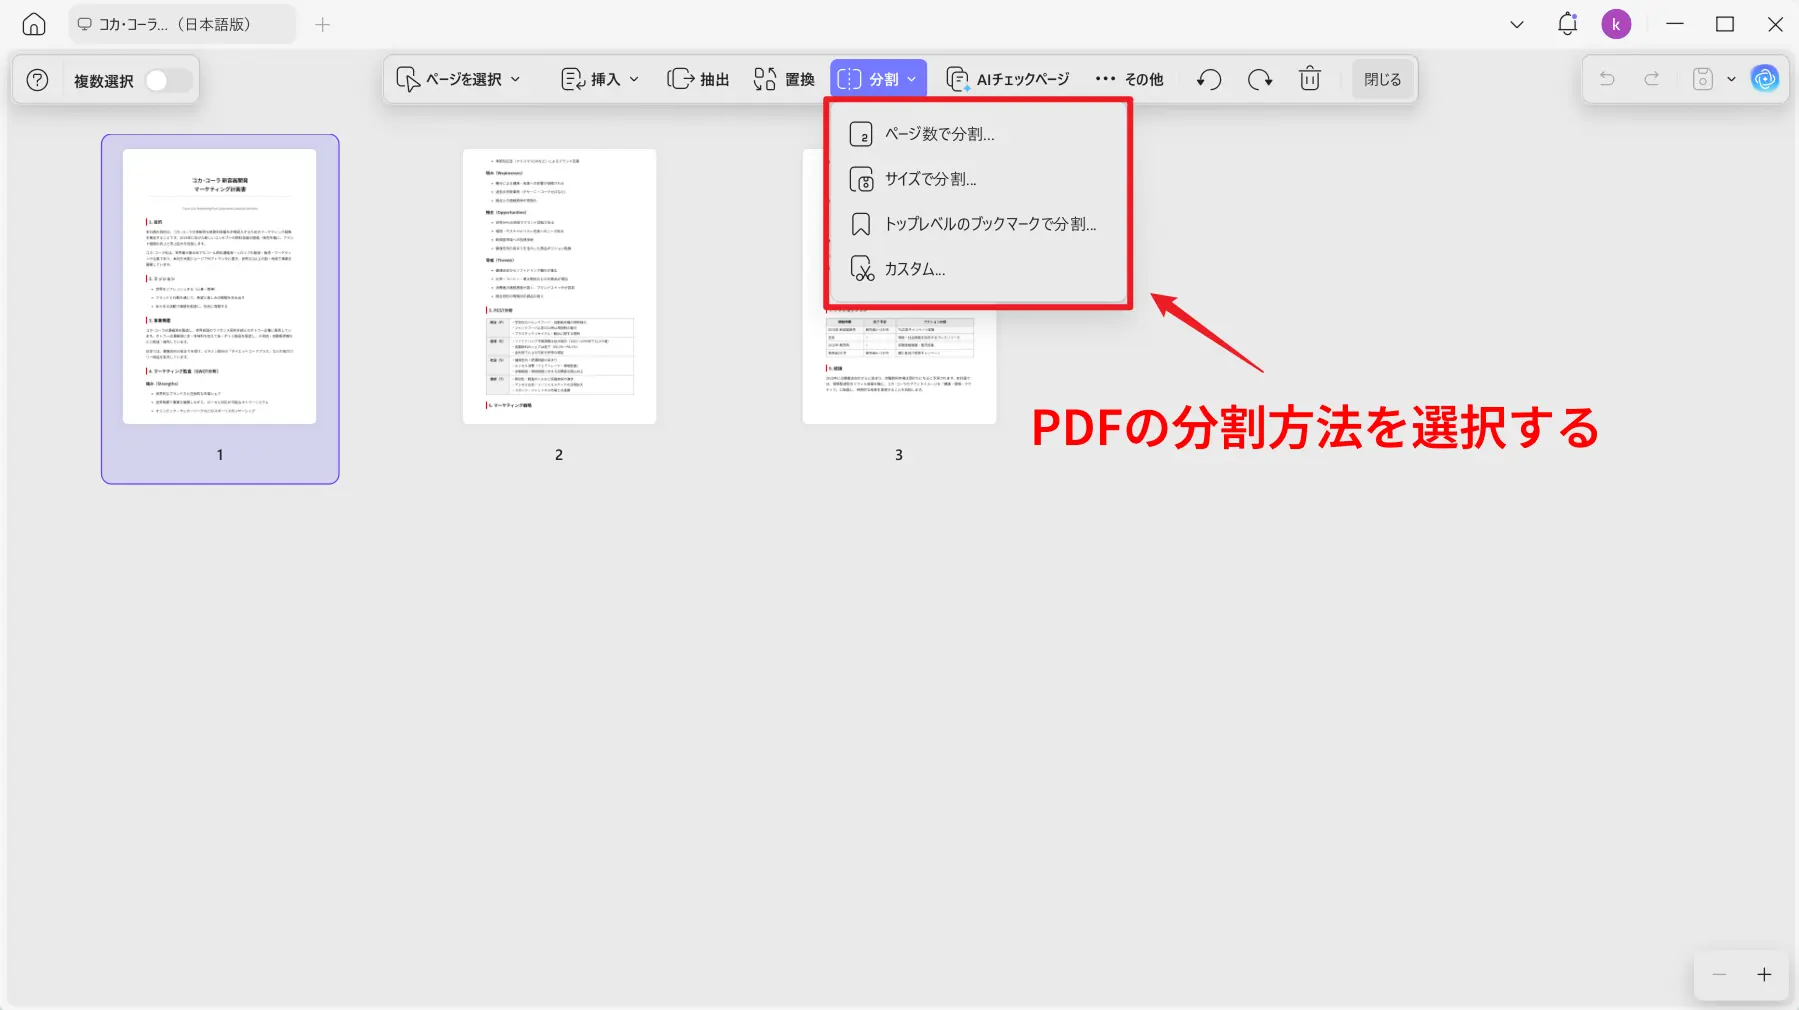Toggle the 複数選択 switch
This screenshot has height=1010, width=1799.
pos(168,80)
